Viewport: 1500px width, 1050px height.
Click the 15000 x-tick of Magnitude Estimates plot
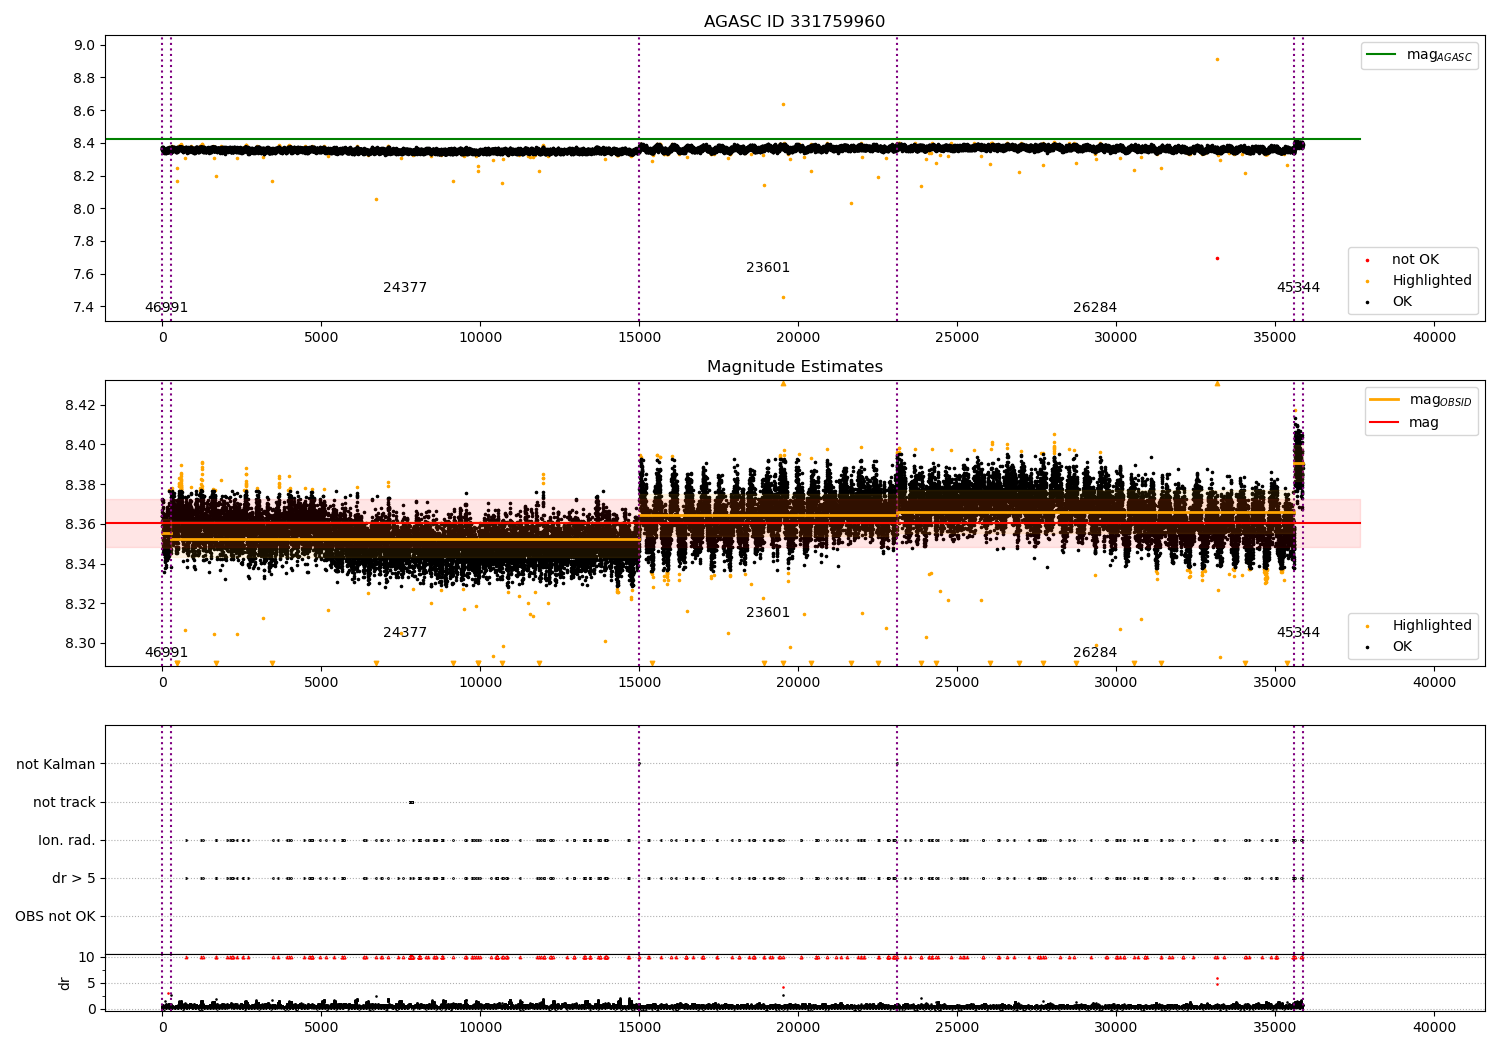point(639,683)
